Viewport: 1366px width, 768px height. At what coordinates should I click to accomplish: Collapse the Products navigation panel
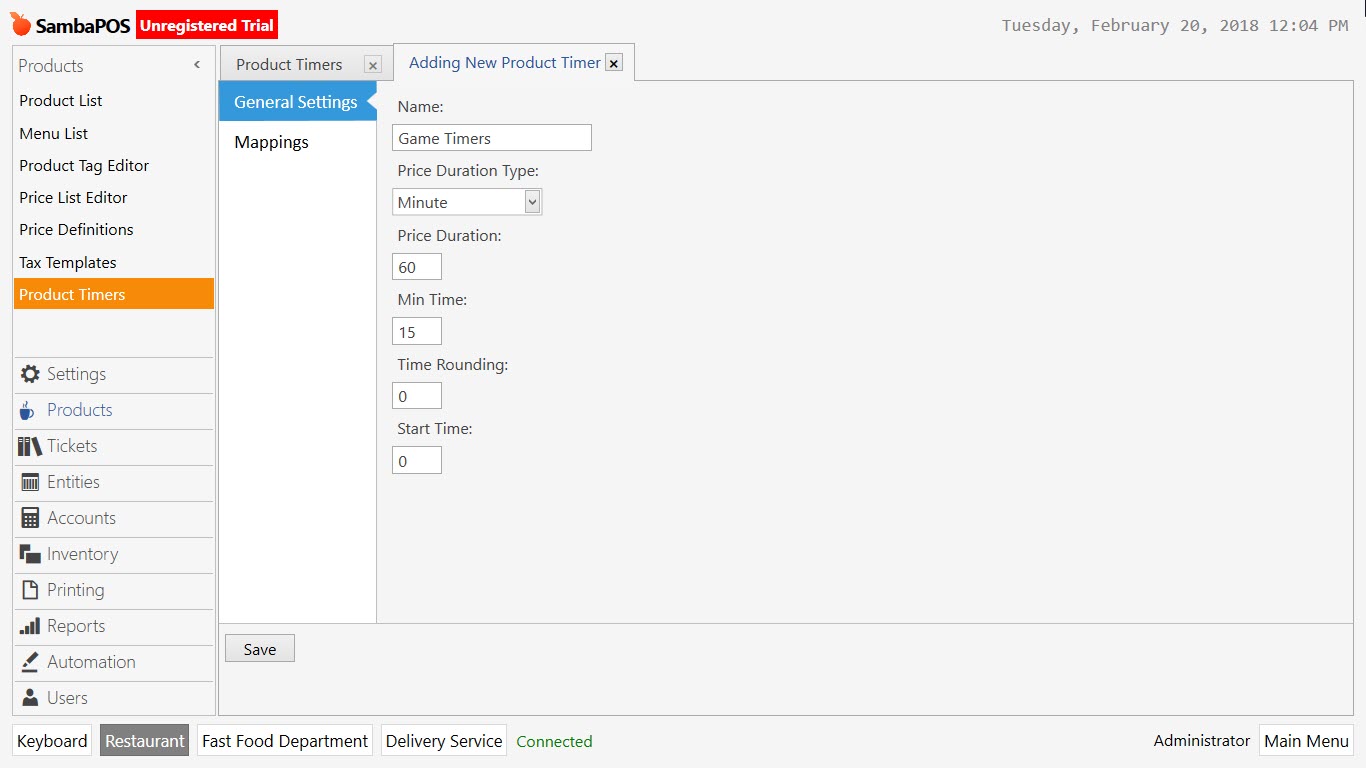196,65
